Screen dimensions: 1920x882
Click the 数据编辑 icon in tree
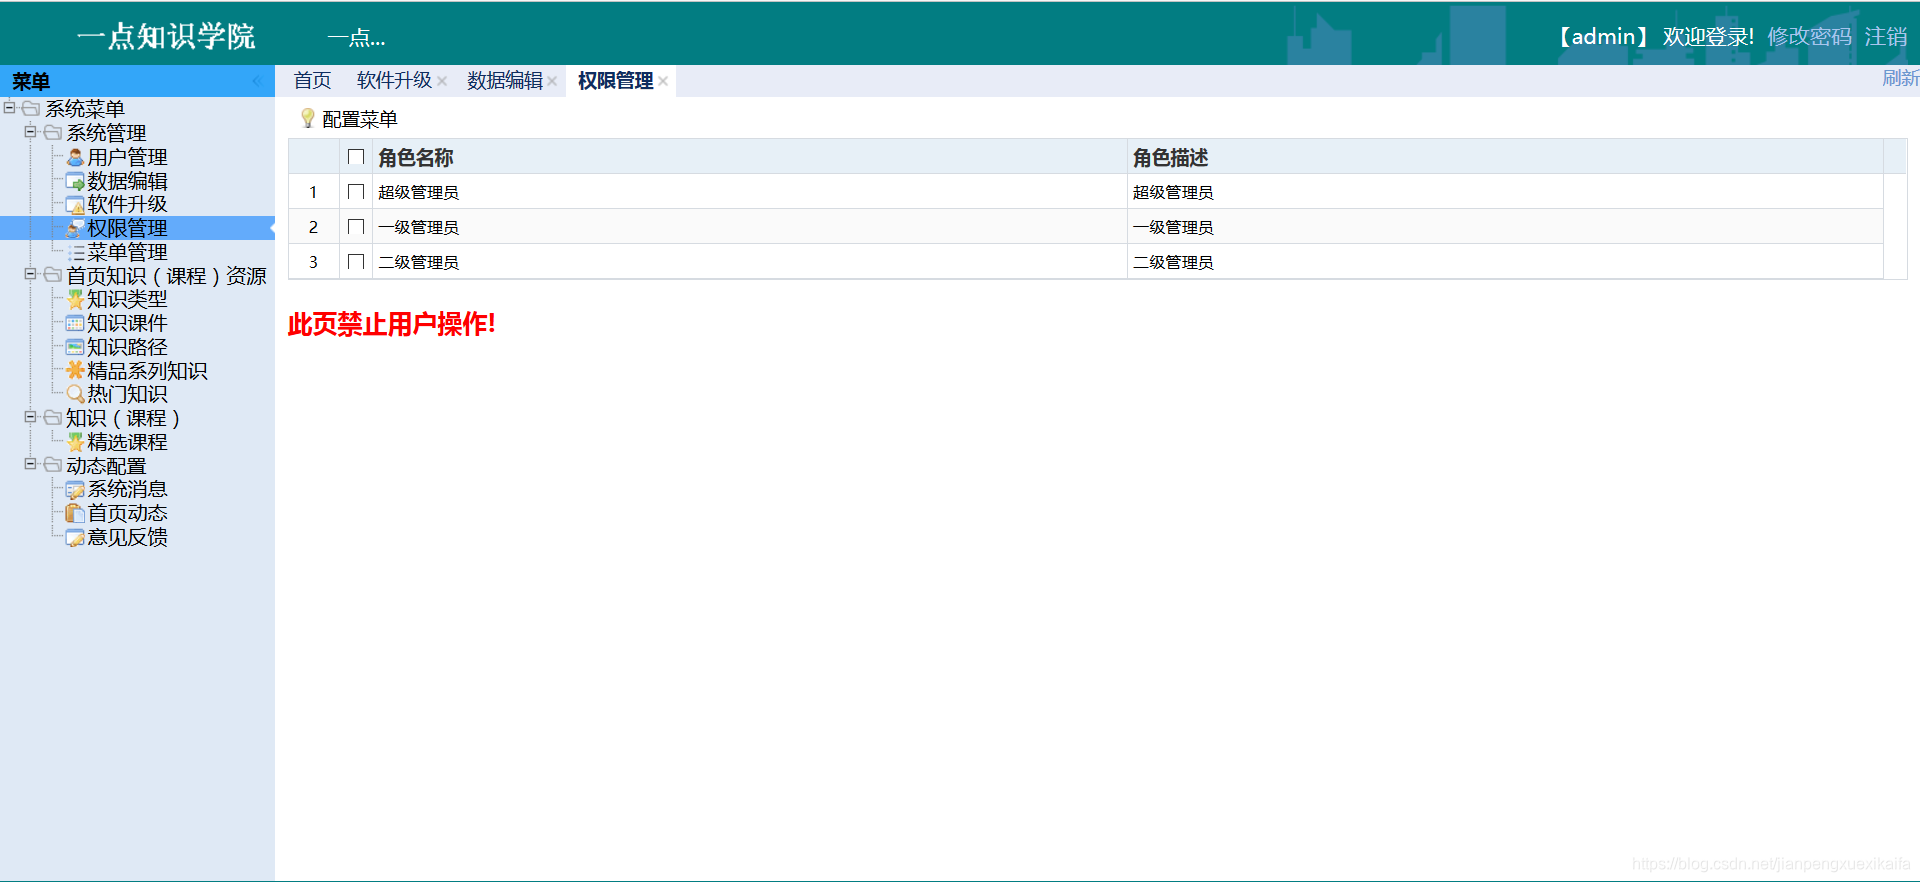click(75, 181)
